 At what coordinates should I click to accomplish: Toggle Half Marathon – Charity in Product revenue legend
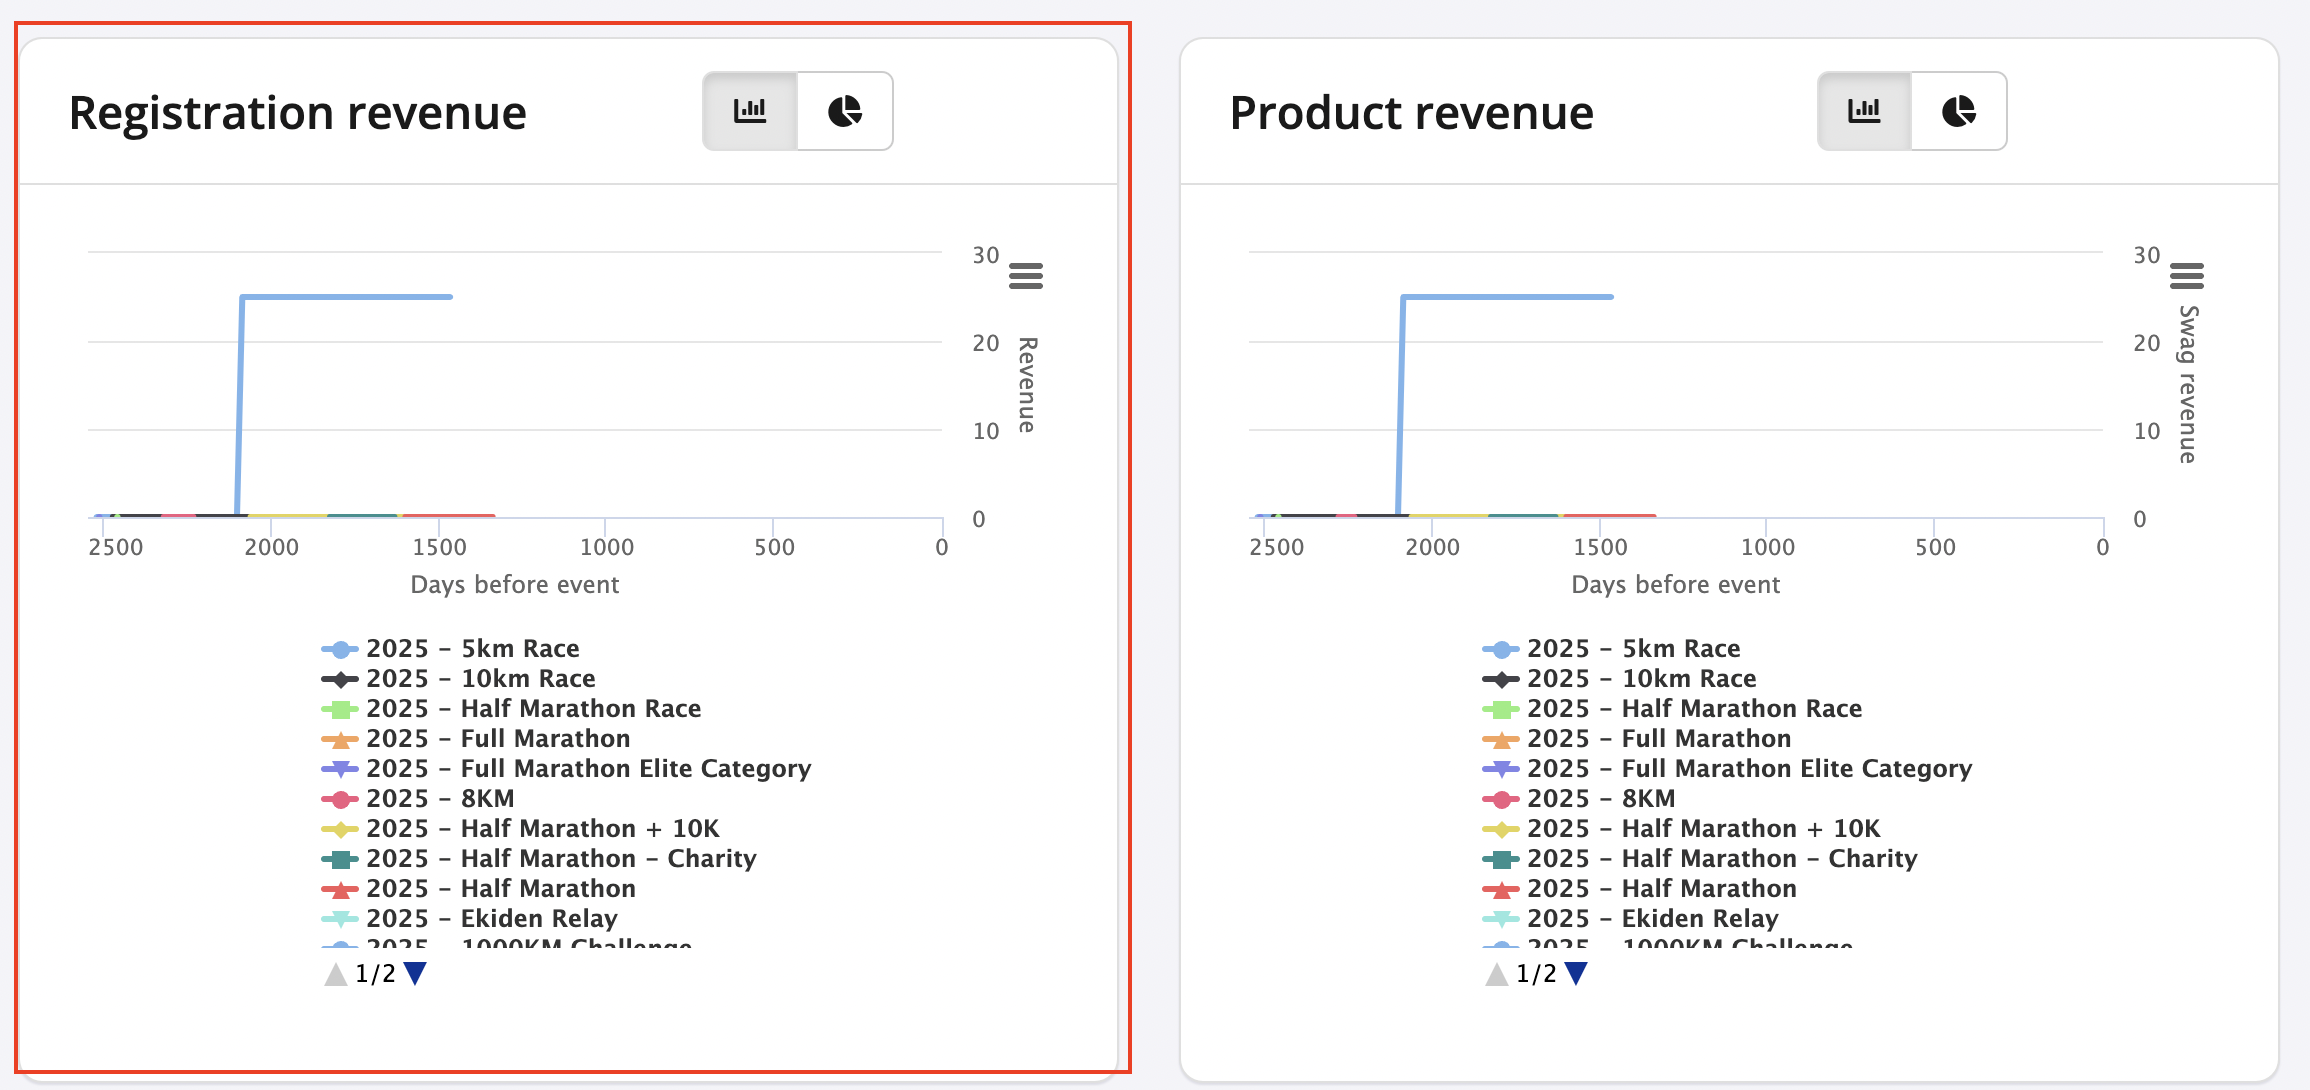coord(1722,859)
